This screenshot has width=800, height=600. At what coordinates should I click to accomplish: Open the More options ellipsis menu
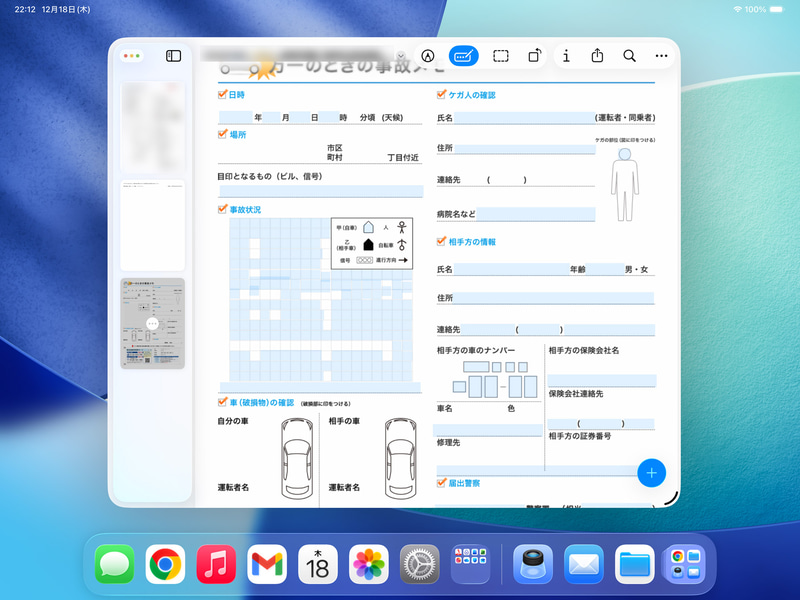[662, 57]
